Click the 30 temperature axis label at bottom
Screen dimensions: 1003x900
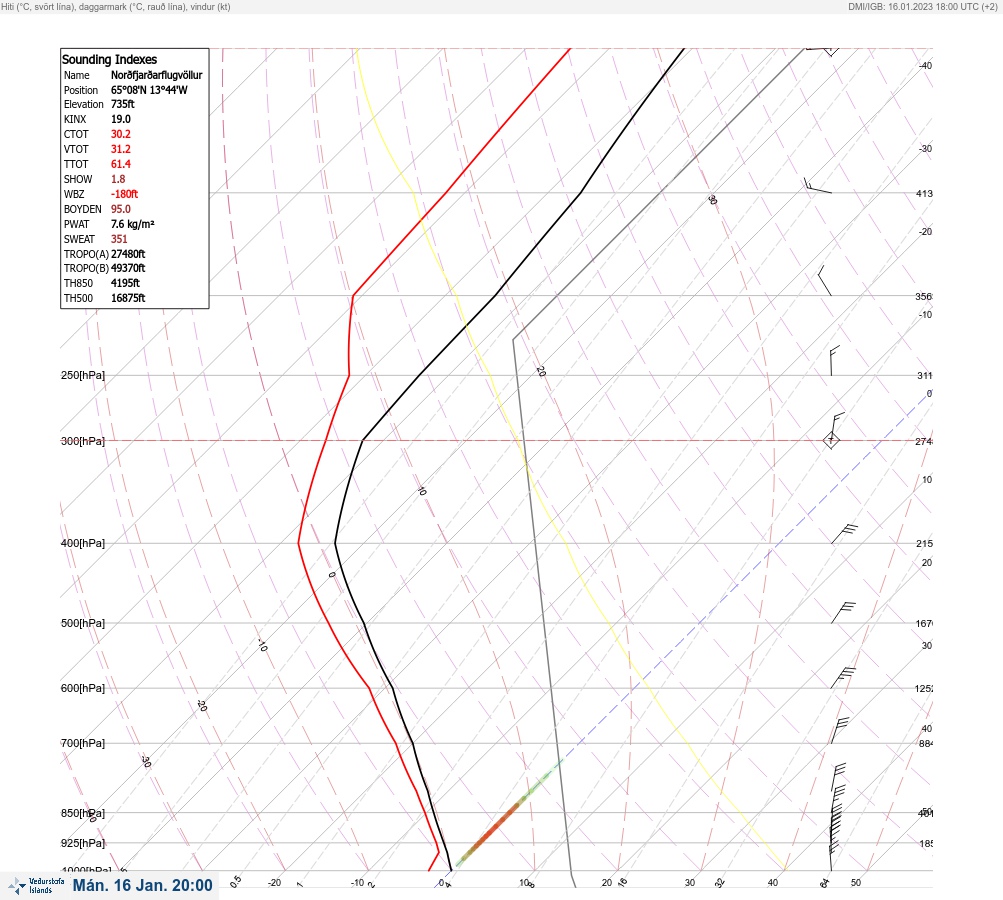(690, 883)
